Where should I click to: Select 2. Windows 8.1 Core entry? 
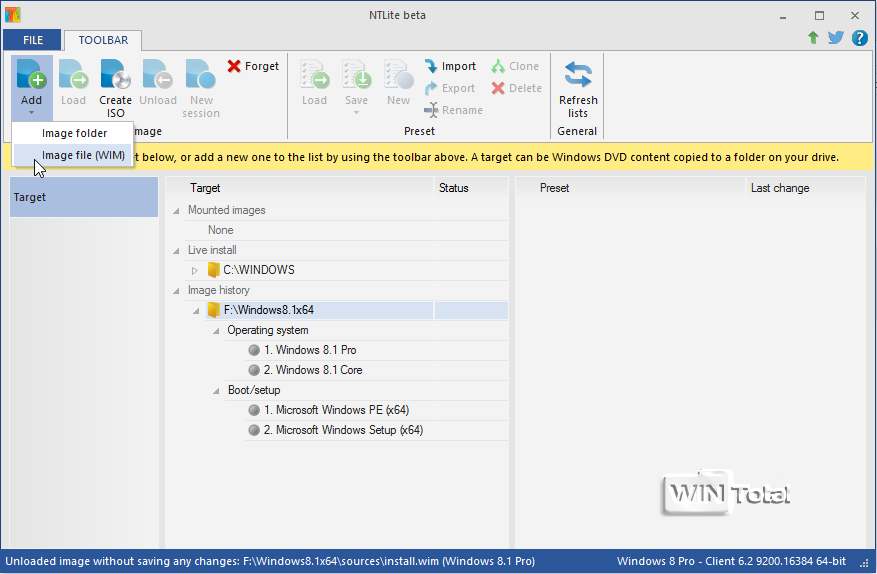pyautogui.click(x=313, y=370)
